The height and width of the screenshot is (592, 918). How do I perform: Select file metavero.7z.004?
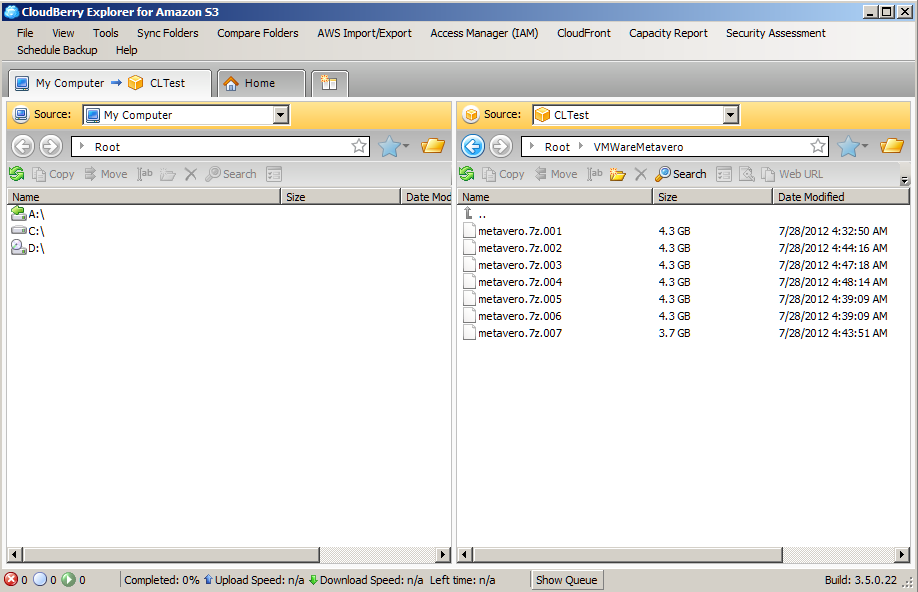512,282
